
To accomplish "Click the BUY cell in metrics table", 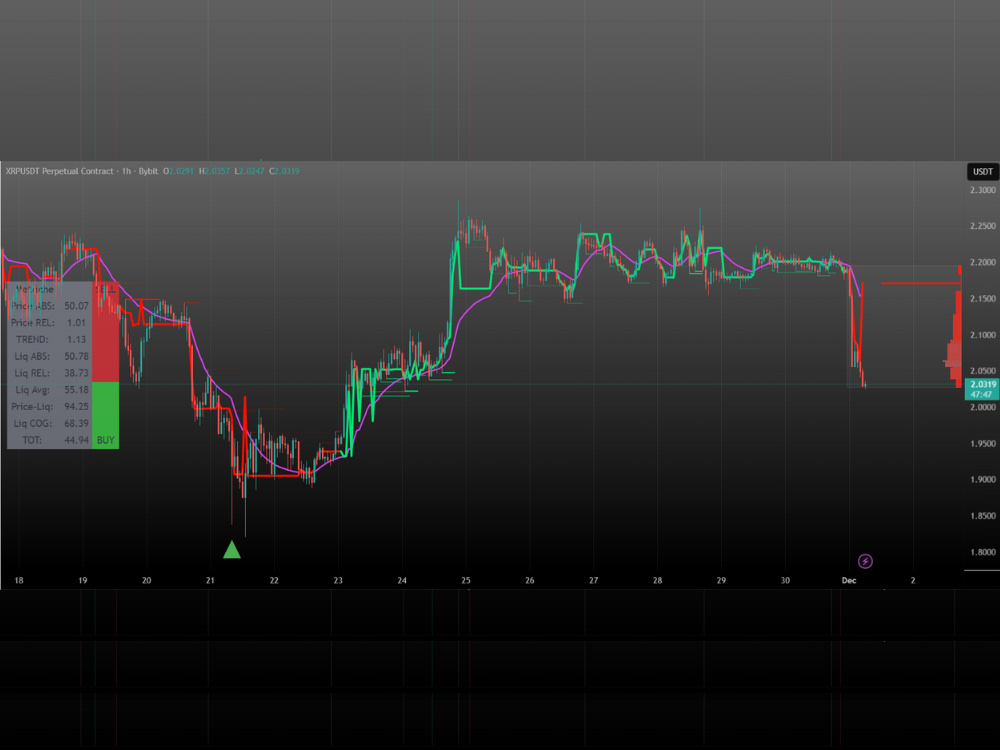I will (x=105, y=440).
